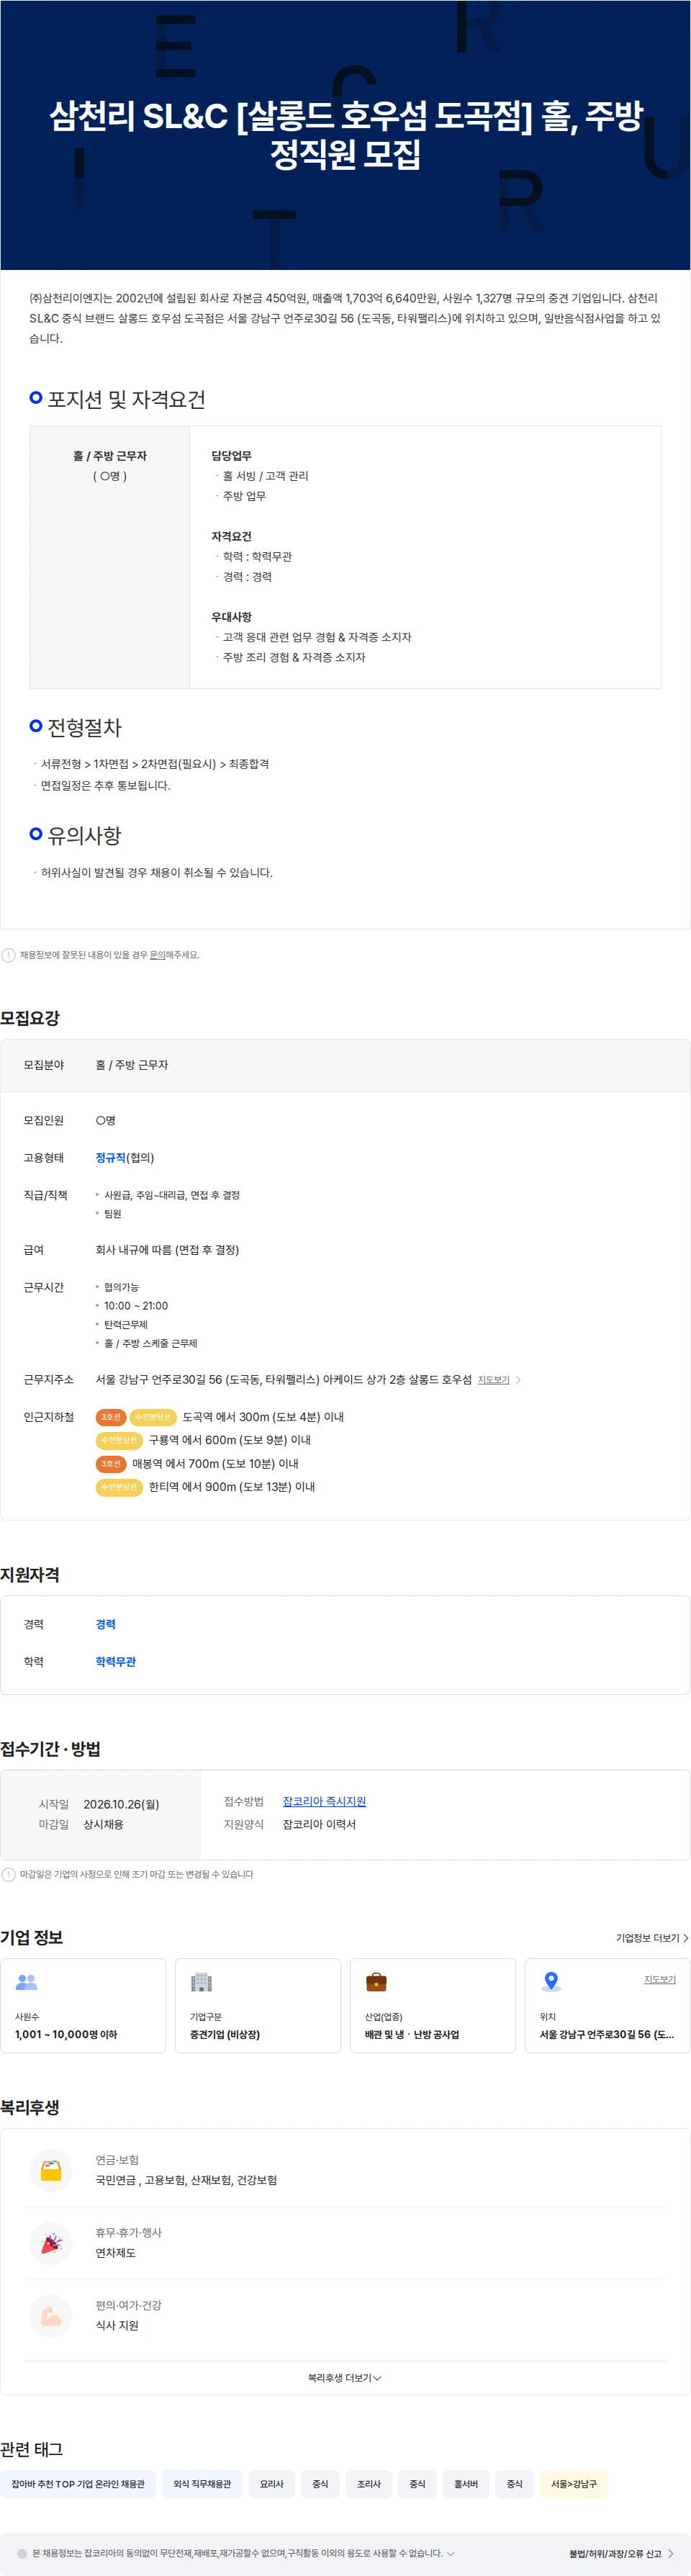Click the 수인분당선 badge next to 도곡역
Image resolution: width=691 pixels, height=2576 pixels.
[153, 1417]
